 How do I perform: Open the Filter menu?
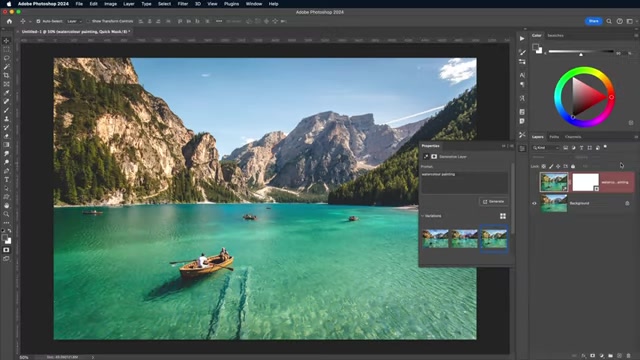click(x=183, y=4)
